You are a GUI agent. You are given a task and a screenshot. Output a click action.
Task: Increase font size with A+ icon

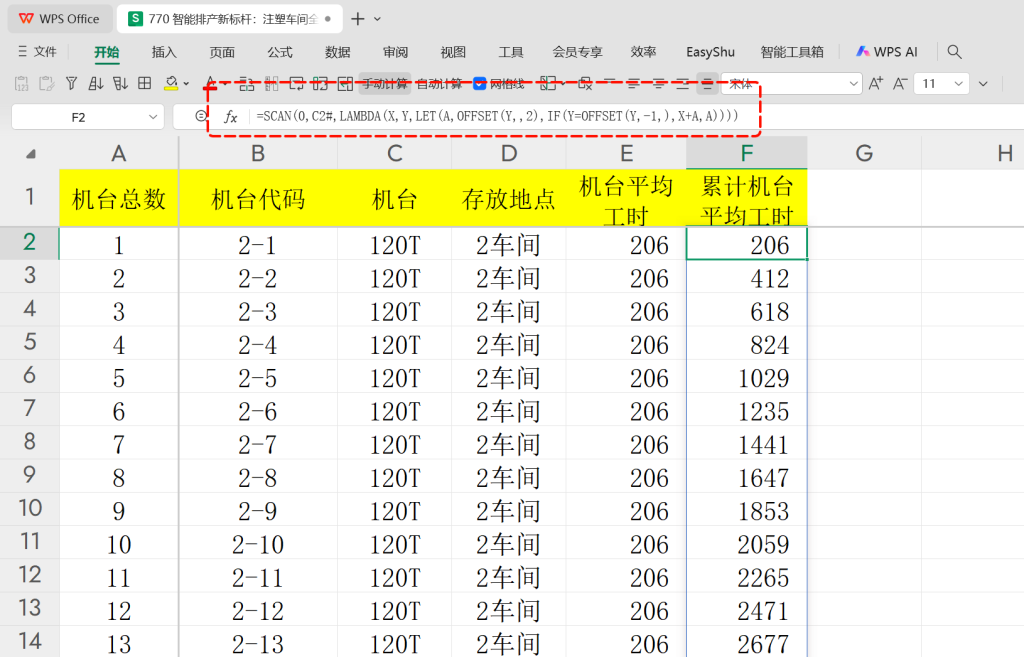[876, 84]
